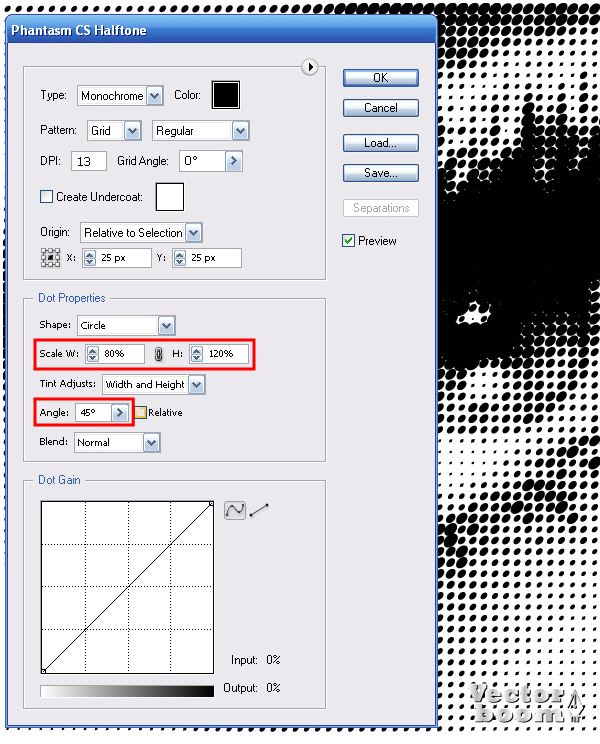Toggle the scale link chain icon
The width and height of the screenshot is (600, 744).
click(x=158, y=354)
